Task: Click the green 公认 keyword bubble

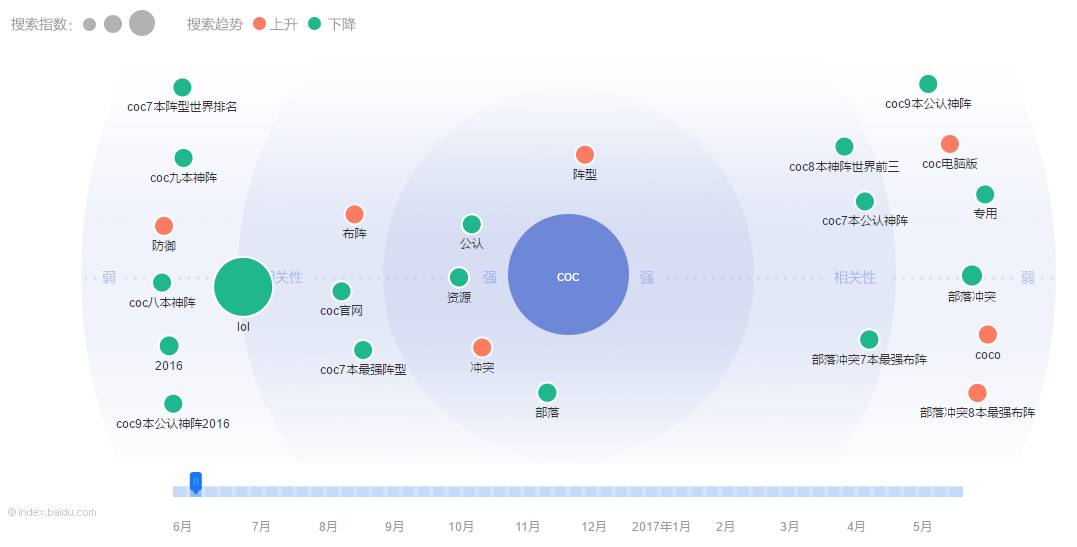Action: pyautogui.click(x=472, y=225)
